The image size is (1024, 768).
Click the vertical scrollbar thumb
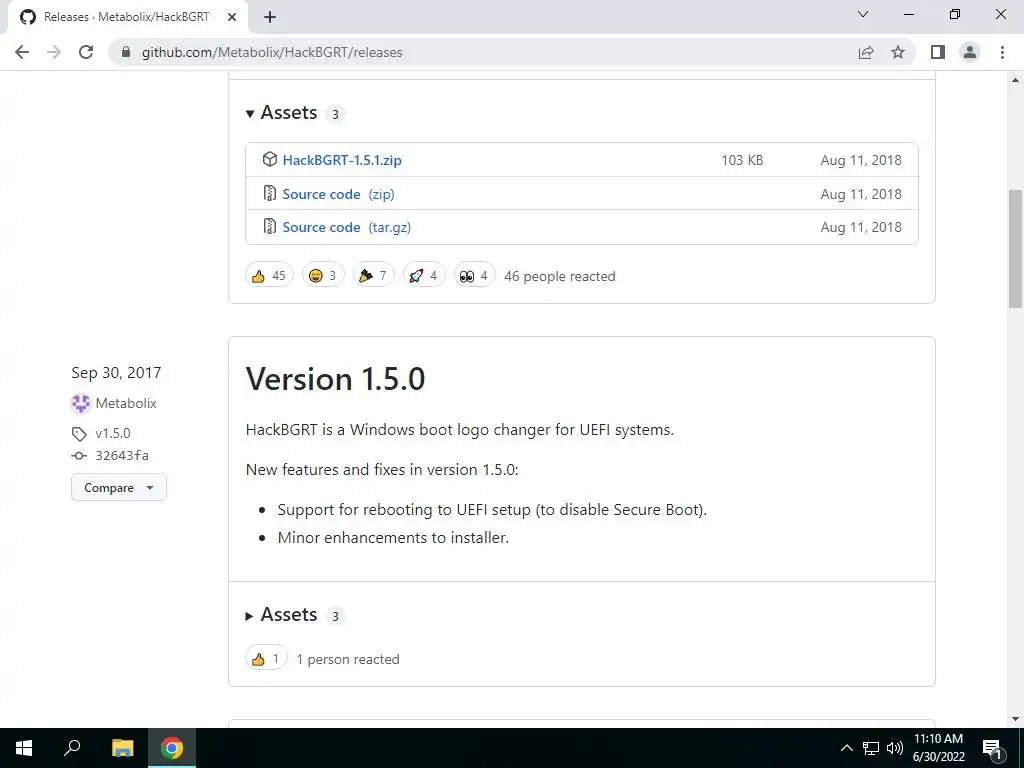tap(1015, 248)
